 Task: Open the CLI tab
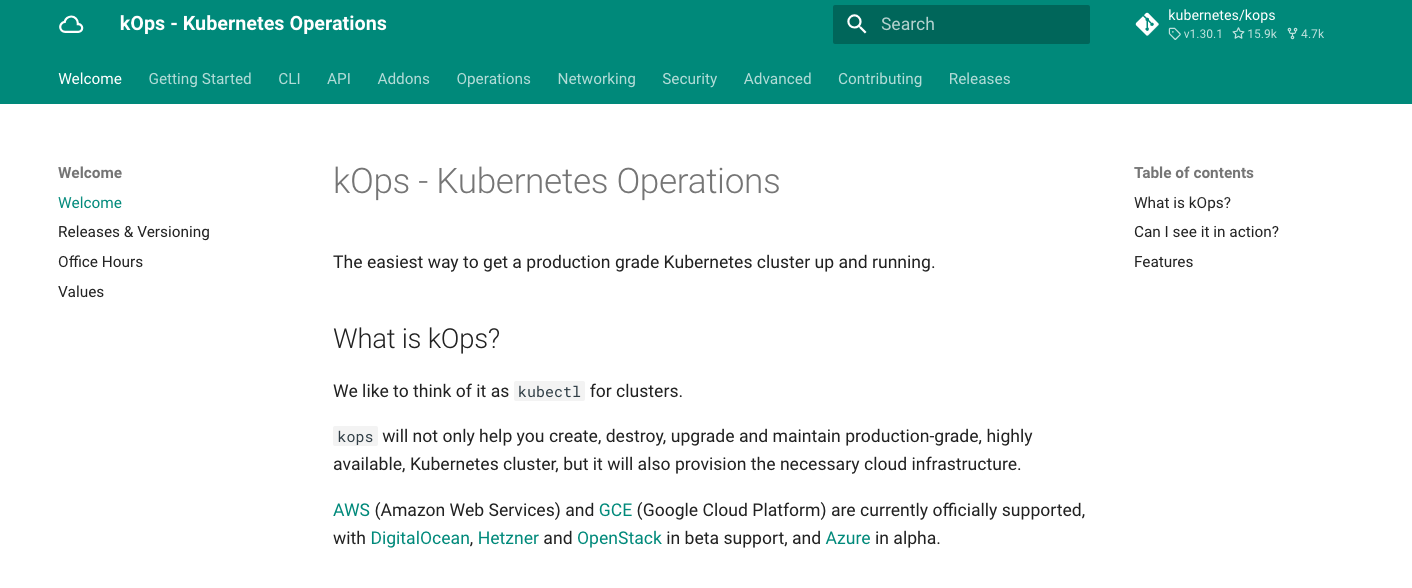pyautogui.click(x=289, y=79)
